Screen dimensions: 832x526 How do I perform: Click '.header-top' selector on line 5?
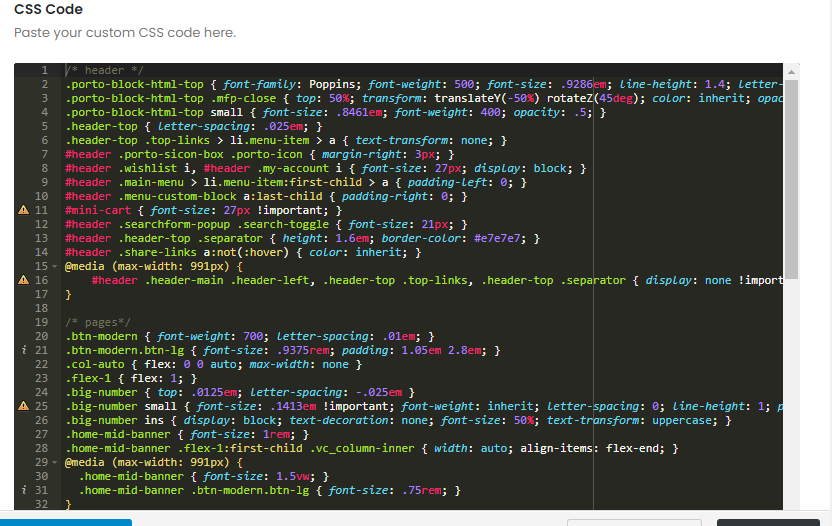tap(101, 126)
